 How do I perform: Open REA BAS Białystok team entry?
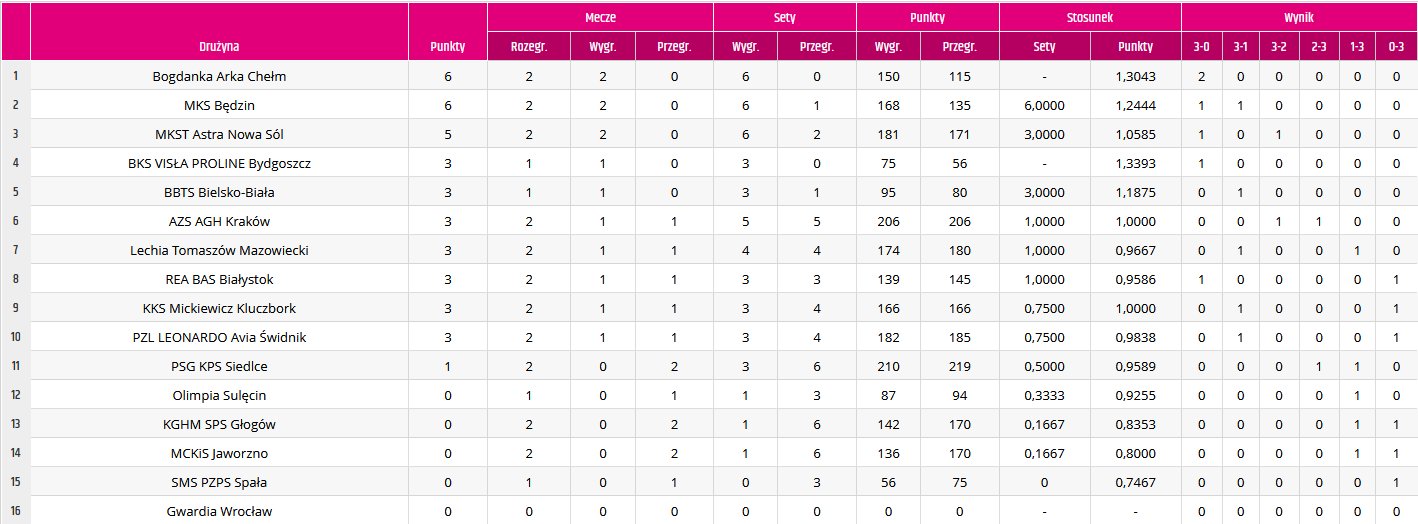[x=219, y=279]
